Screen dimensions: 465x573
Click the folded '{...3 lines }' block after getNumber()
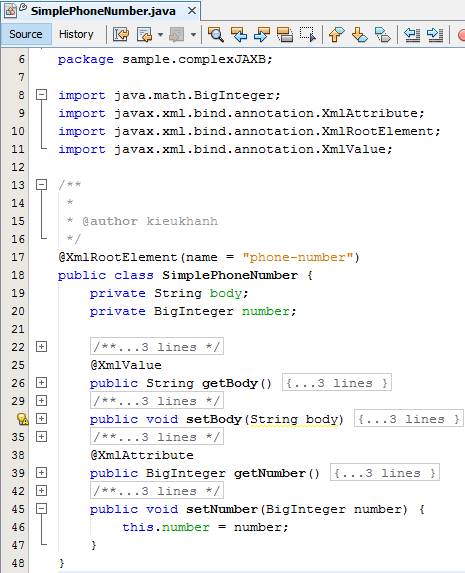tap(385, 473)
